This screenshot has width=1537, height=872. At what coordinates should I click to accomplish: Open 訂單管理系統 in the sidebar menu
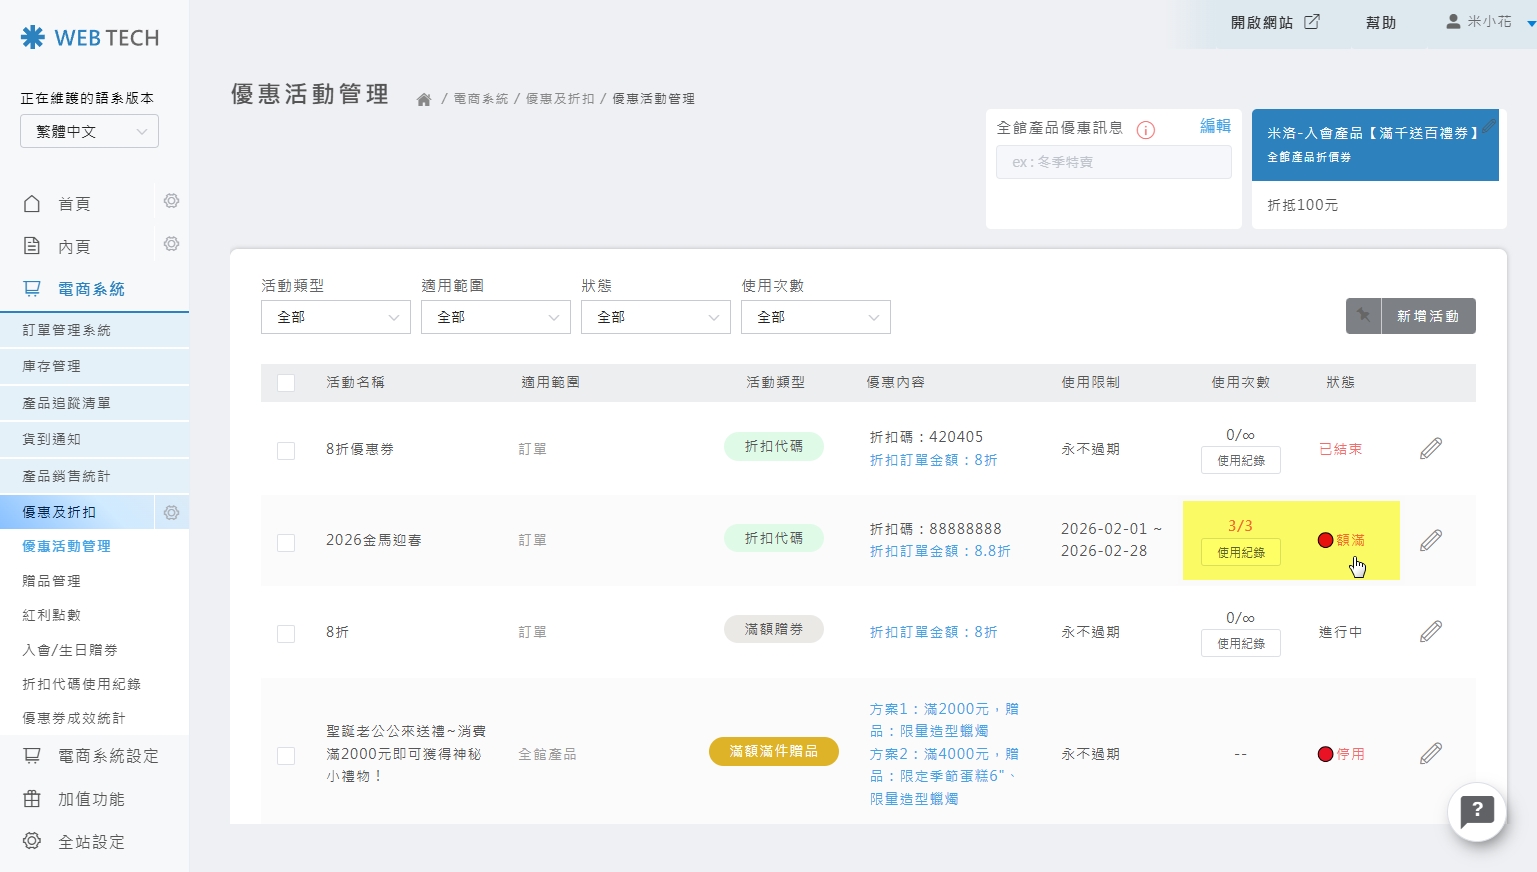(x=67, y=330)
